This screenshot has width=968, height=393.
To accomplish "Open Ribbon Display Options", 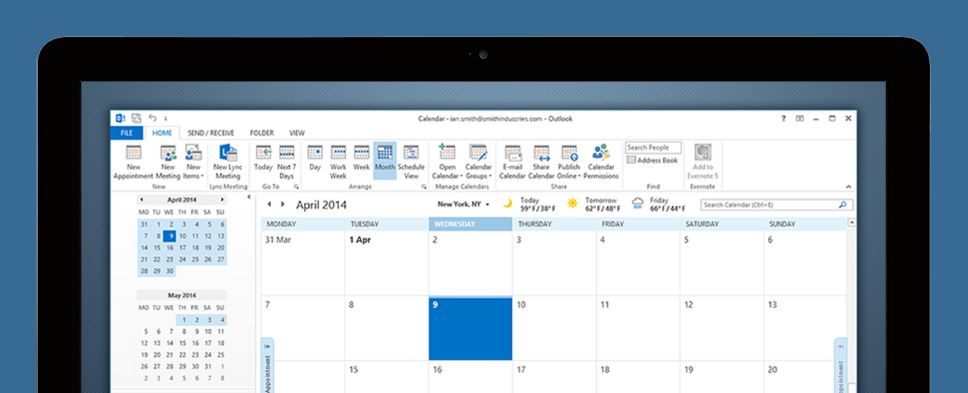I will click(800, 118).
